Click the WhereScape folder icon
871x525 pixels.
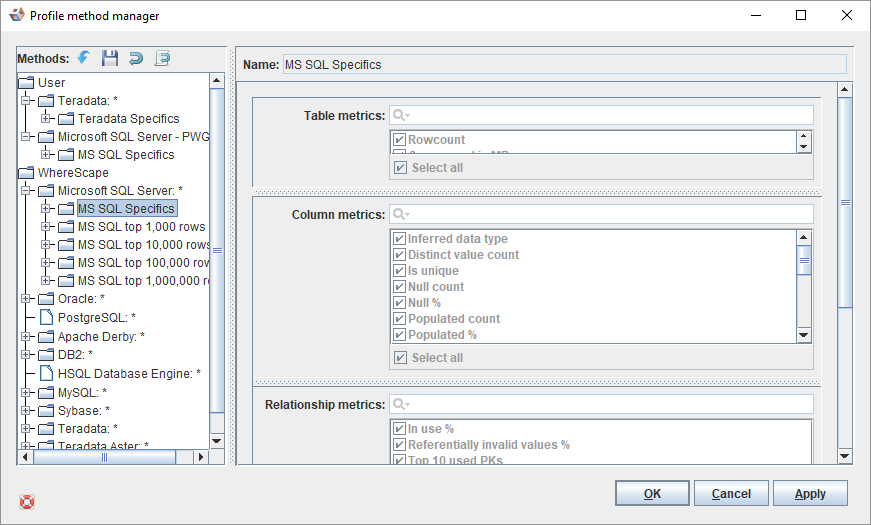(27, 173)
